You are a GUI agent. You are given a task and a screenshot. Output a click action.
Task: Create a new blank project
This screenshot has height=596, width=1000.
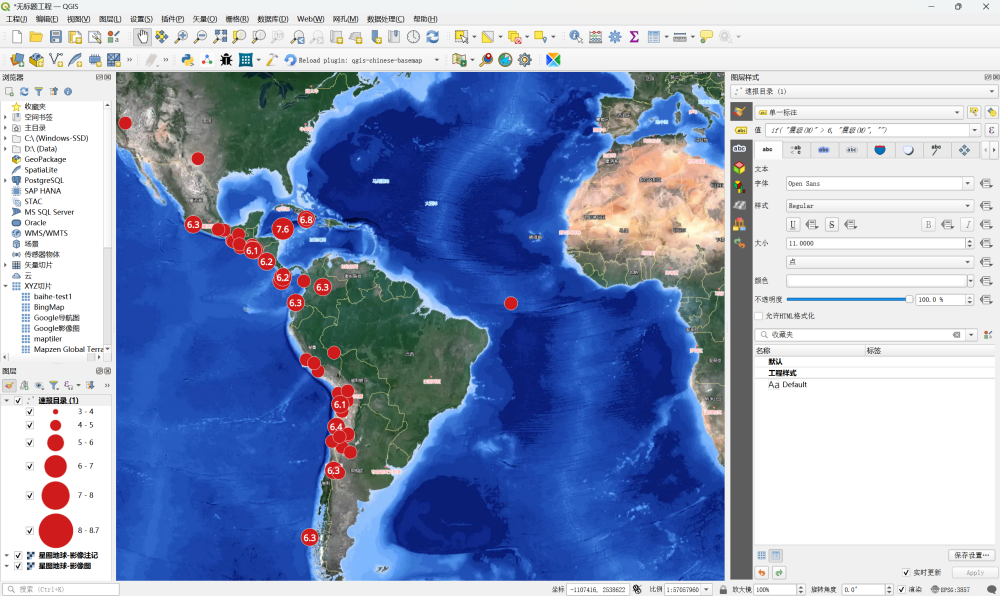(x=17, y=37)
